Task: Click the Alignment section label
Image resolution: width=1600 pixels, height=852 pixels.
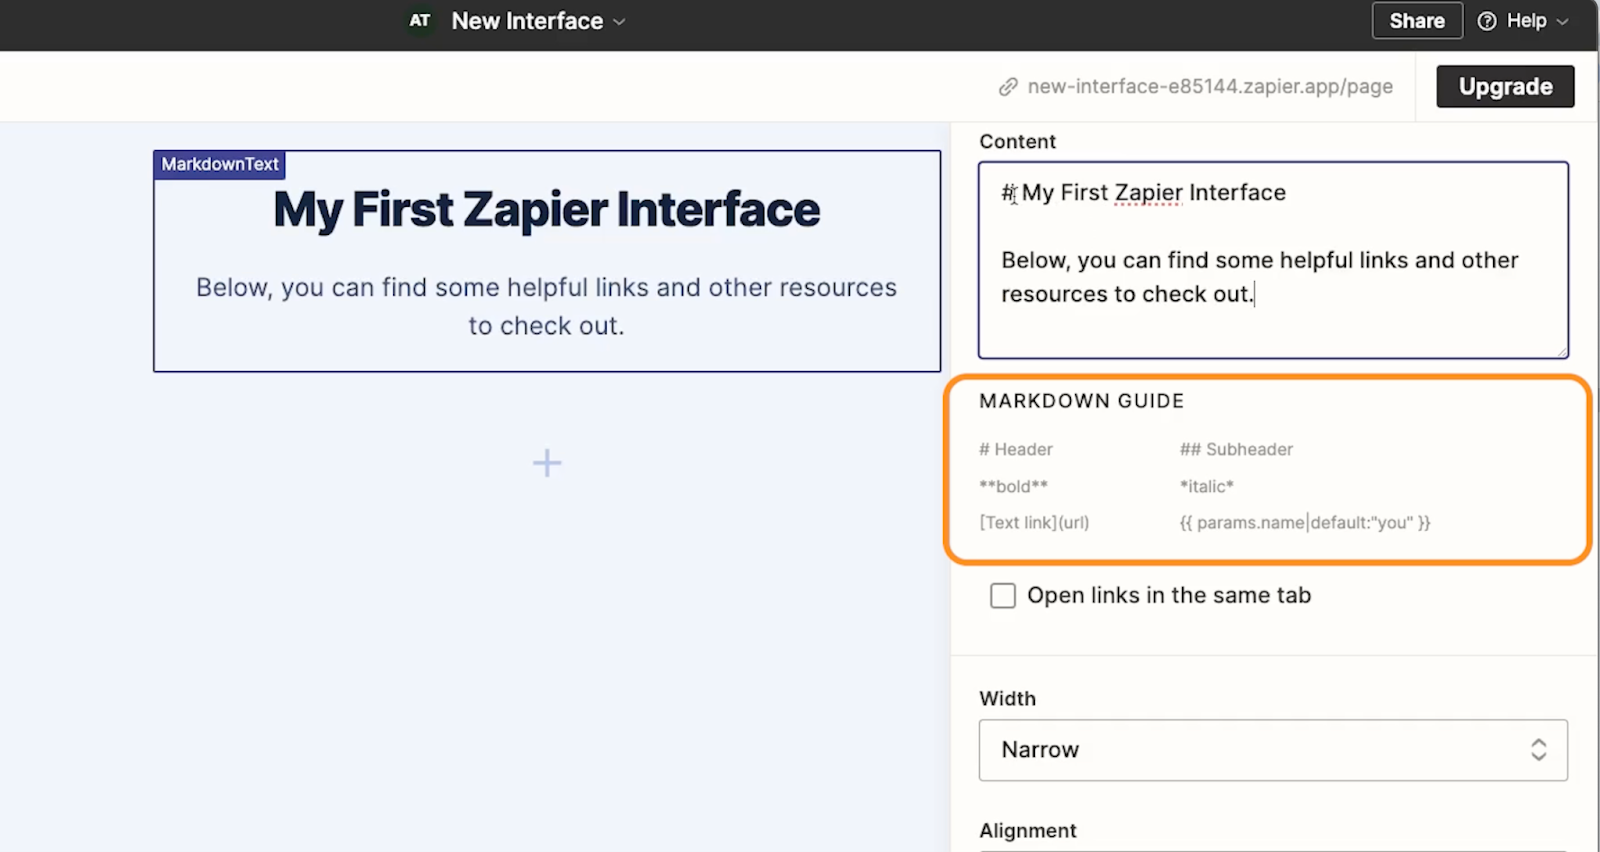Action: click(x=1028, y=831)
